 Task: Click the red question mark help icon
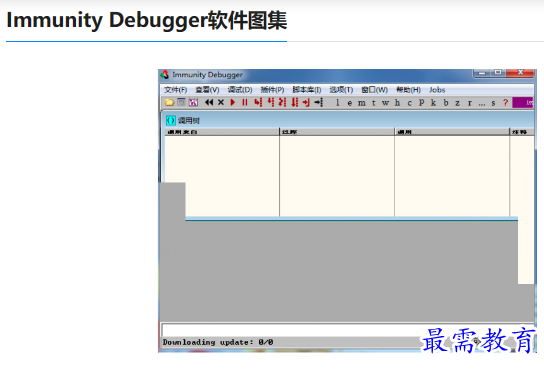505,102
